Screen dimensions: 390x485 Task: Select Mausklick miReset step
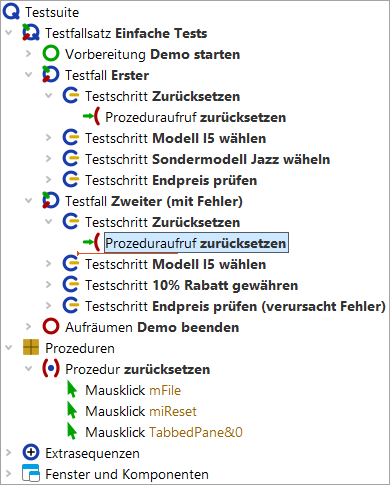pos(141,411)
